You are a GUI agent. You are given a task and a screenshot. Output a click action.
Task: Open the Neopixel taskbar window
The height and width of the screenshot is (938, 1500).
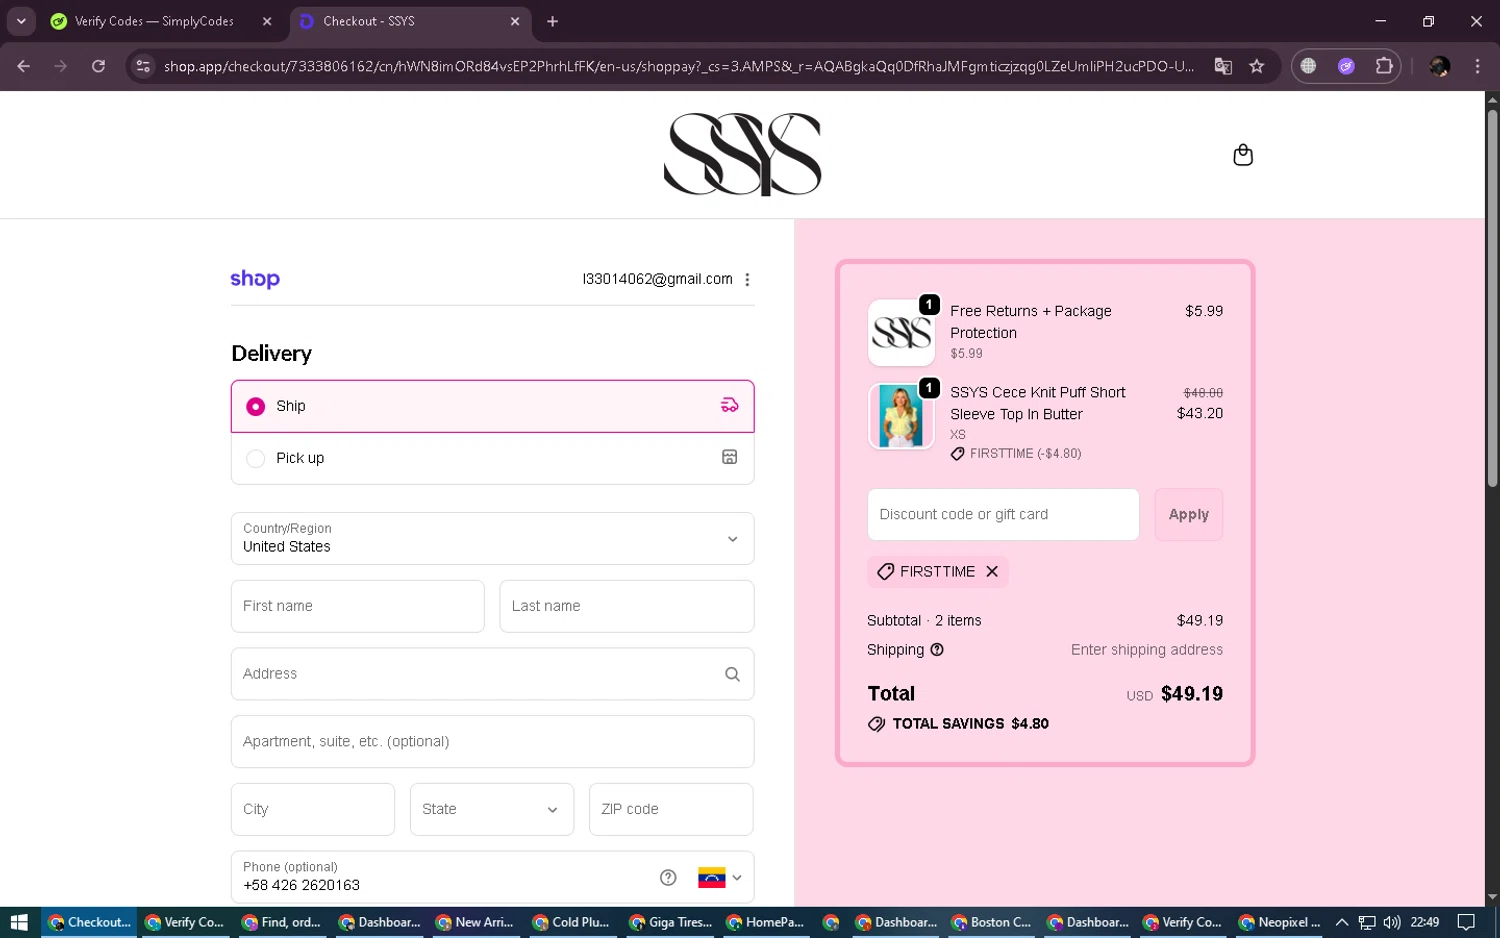click(1278, 922)
